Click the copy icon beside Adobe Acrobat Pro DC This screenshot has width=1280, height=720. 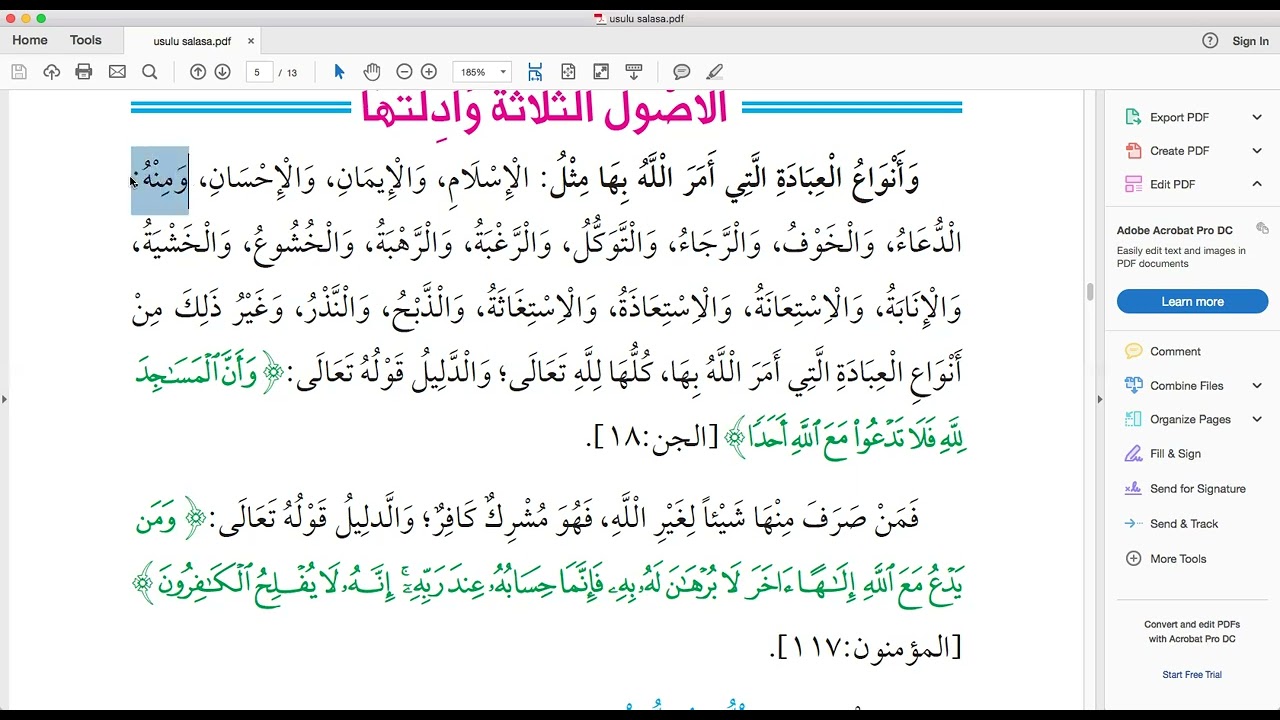[1262, 229]
